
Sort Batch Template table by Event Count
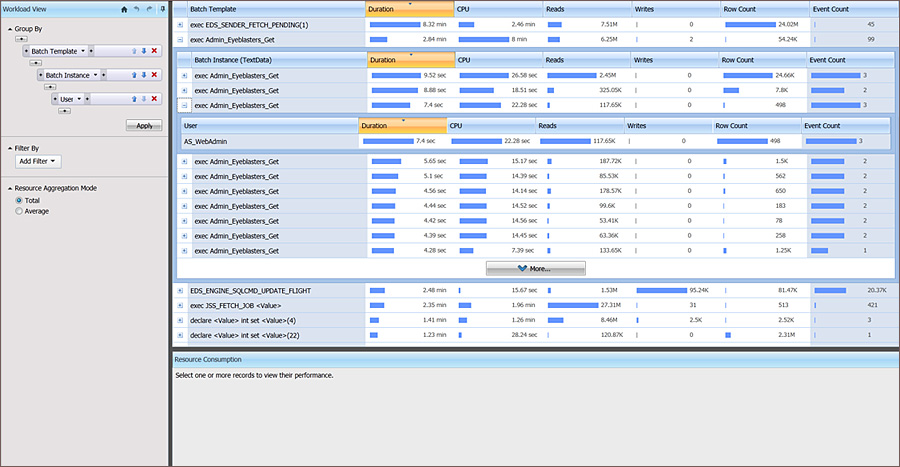[853, 9]
